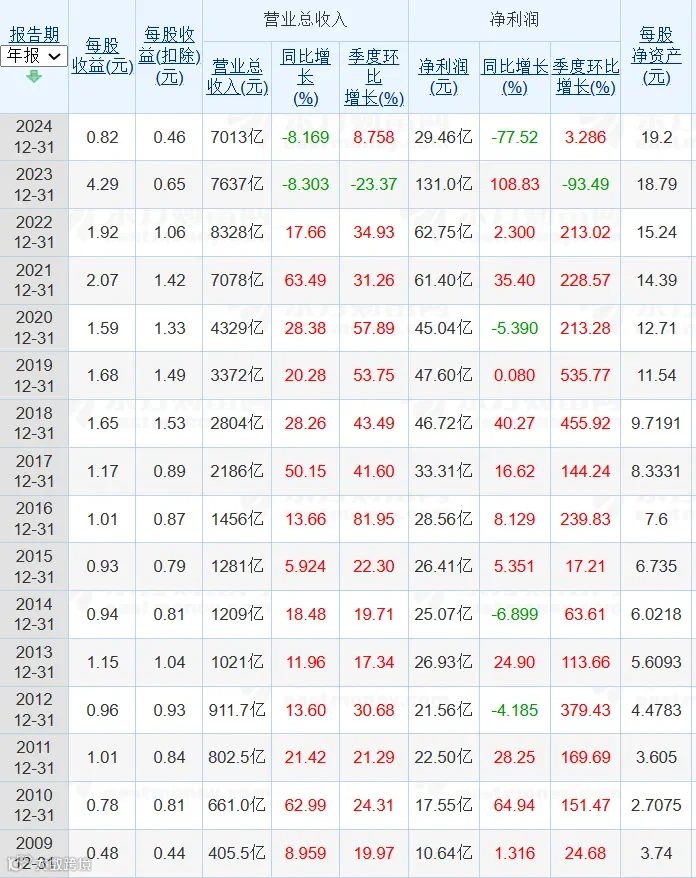Sort by 报告期 column header

34,35
